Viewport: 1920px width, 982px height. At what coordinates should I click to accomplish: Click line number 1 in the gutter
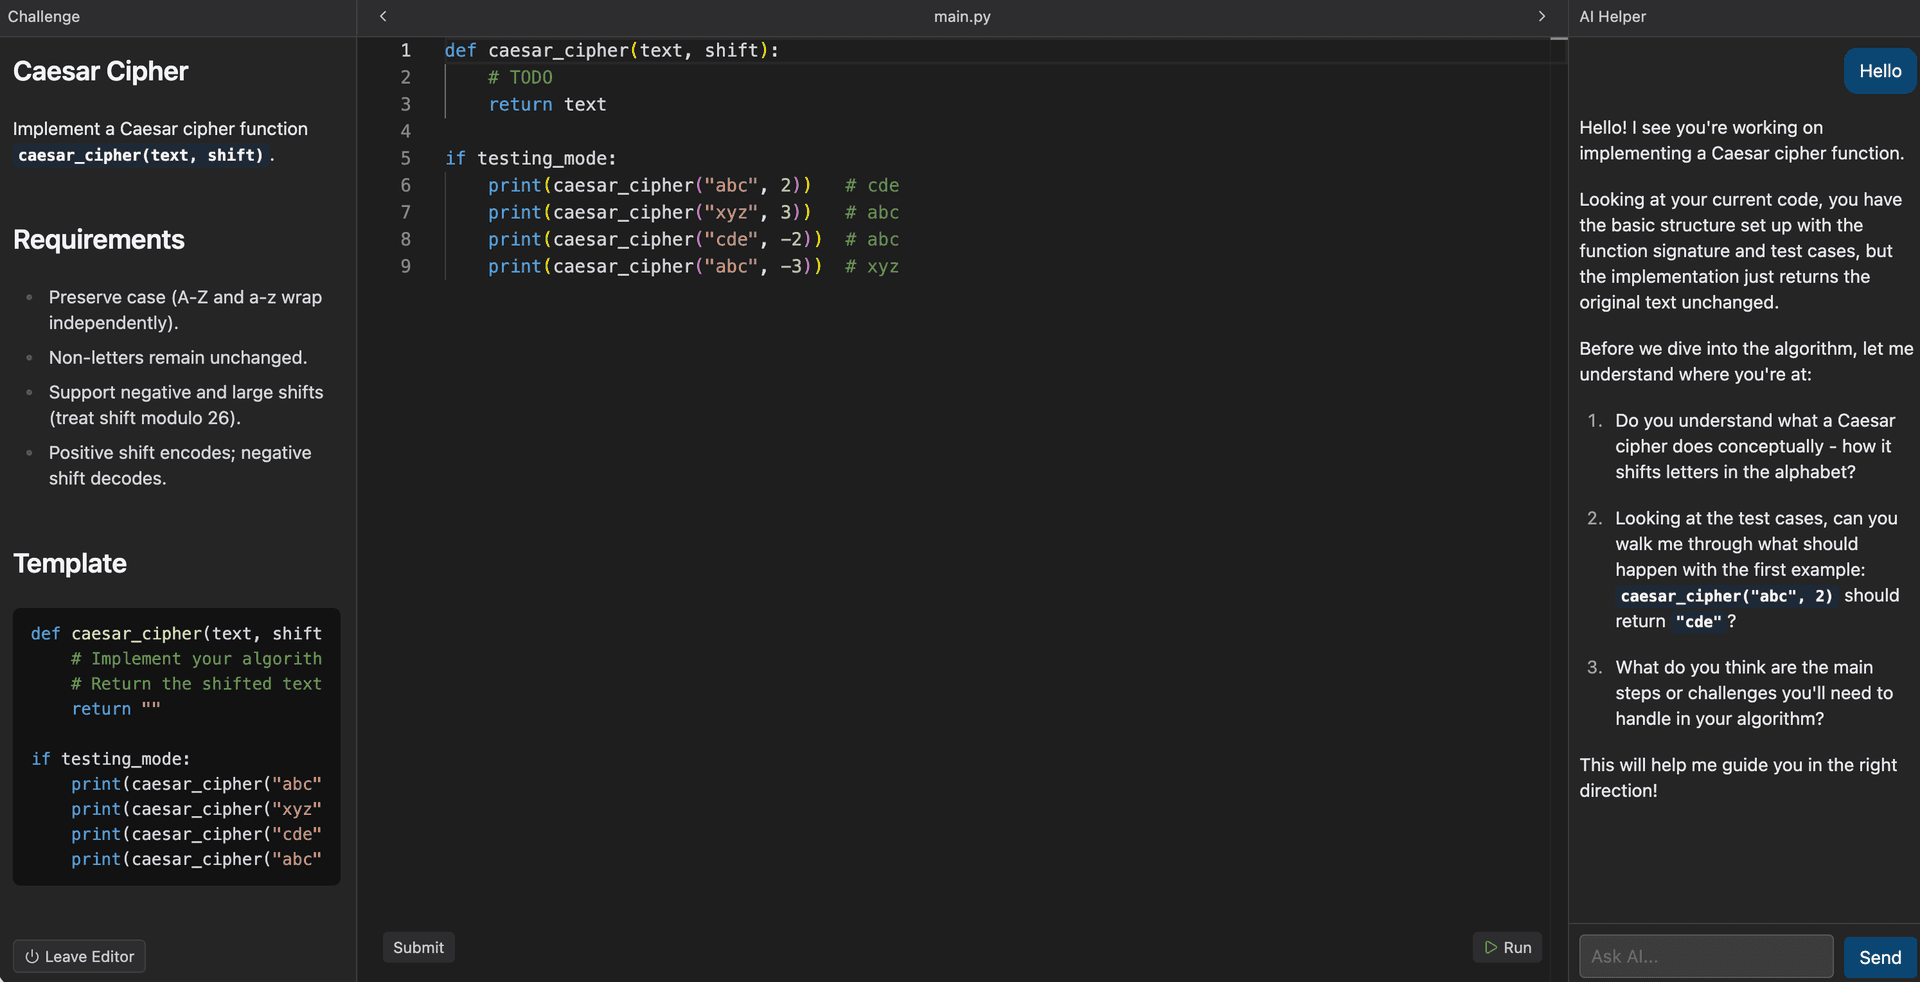point(406,50)
